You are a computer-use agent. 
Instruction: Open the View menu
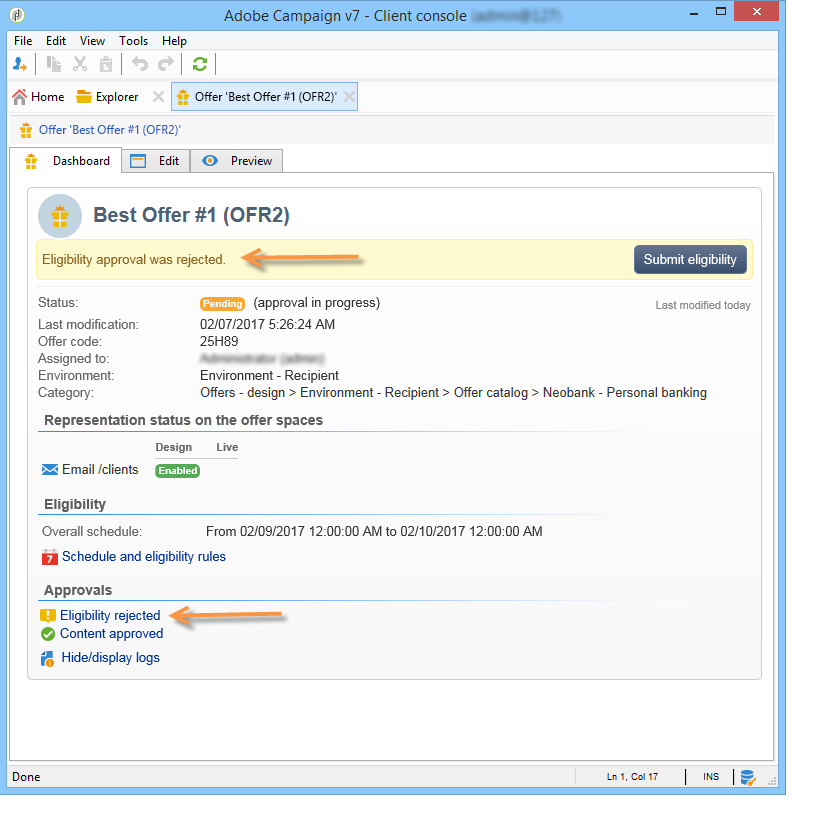(x=92, y=41)
